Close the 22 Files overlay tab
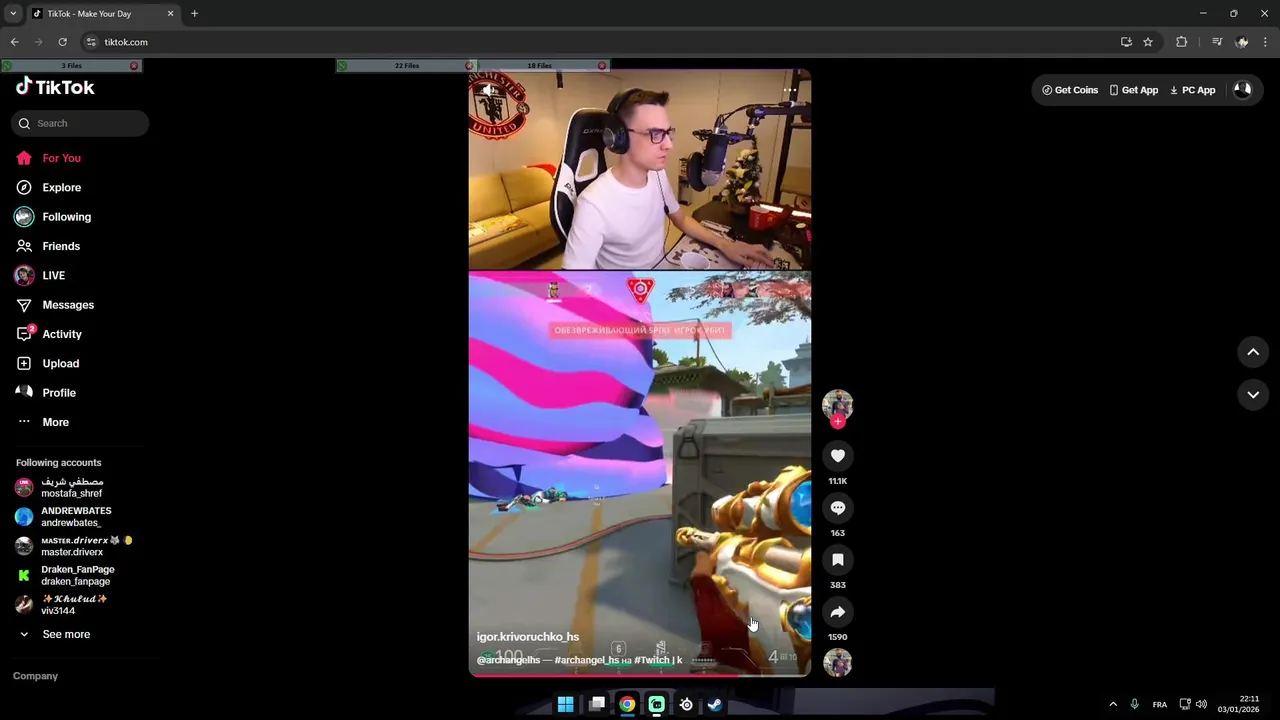1280x720 pixels. click(469, 66)
